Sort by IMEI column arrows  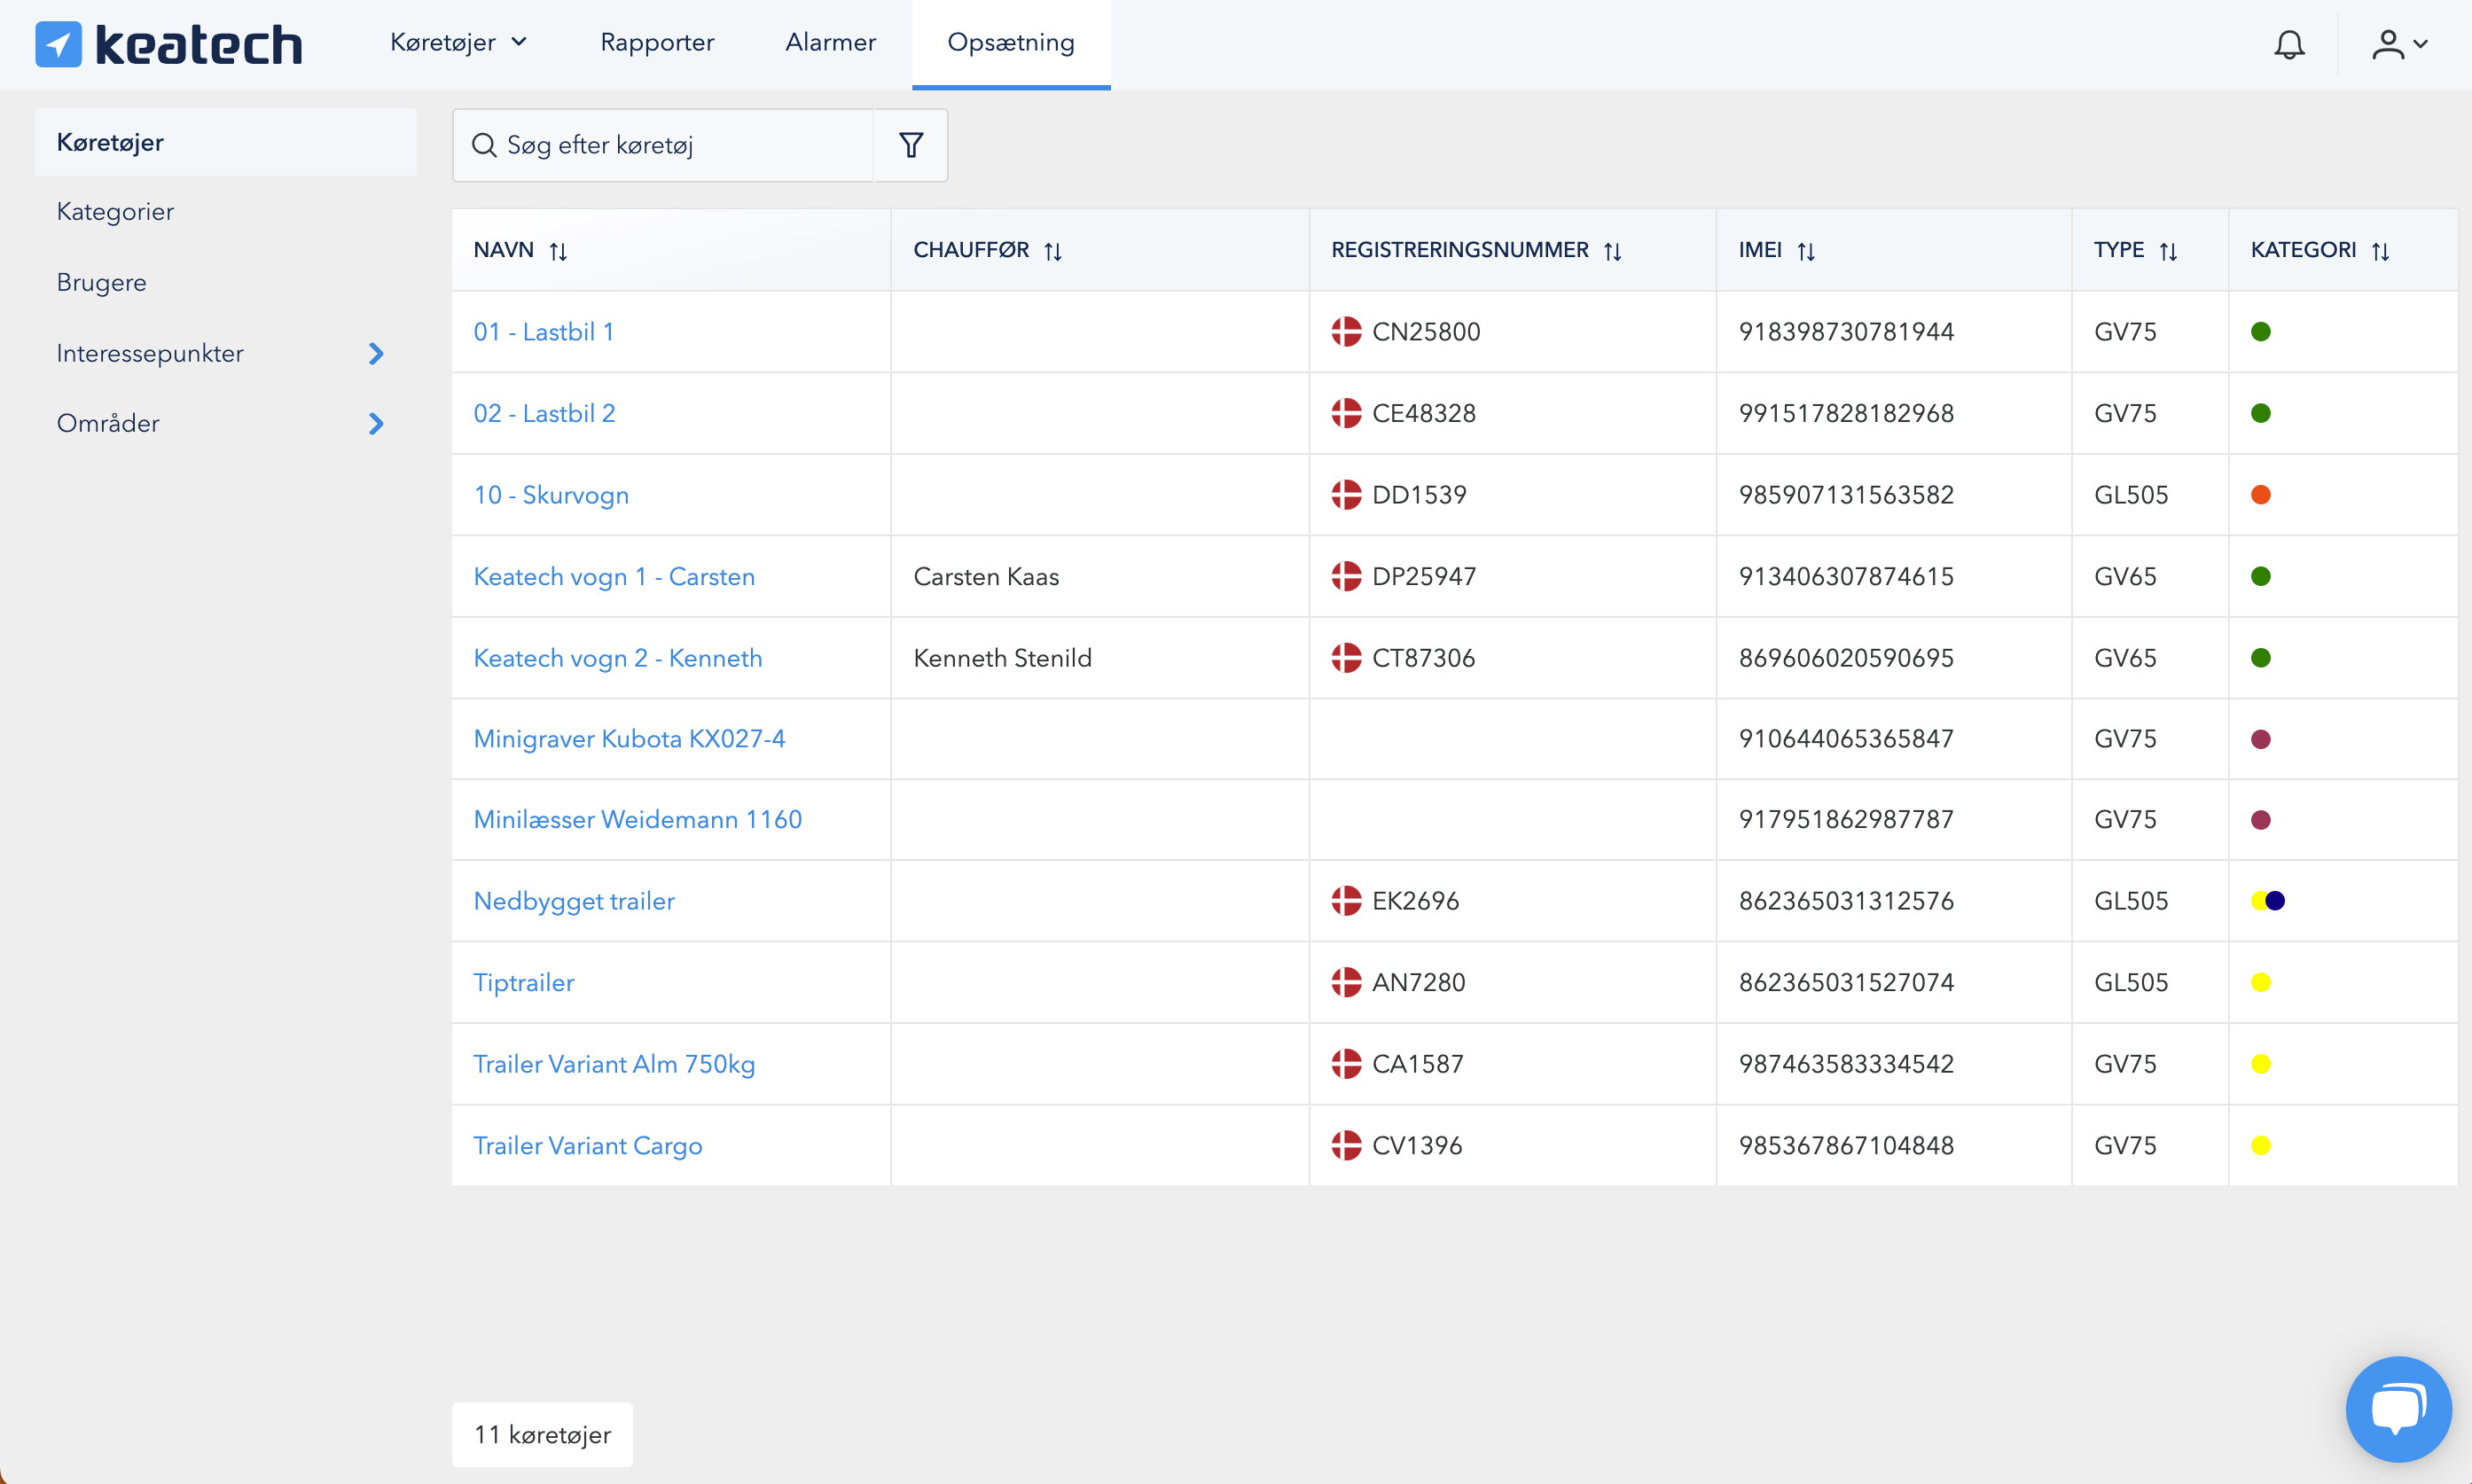[1806, 251]
